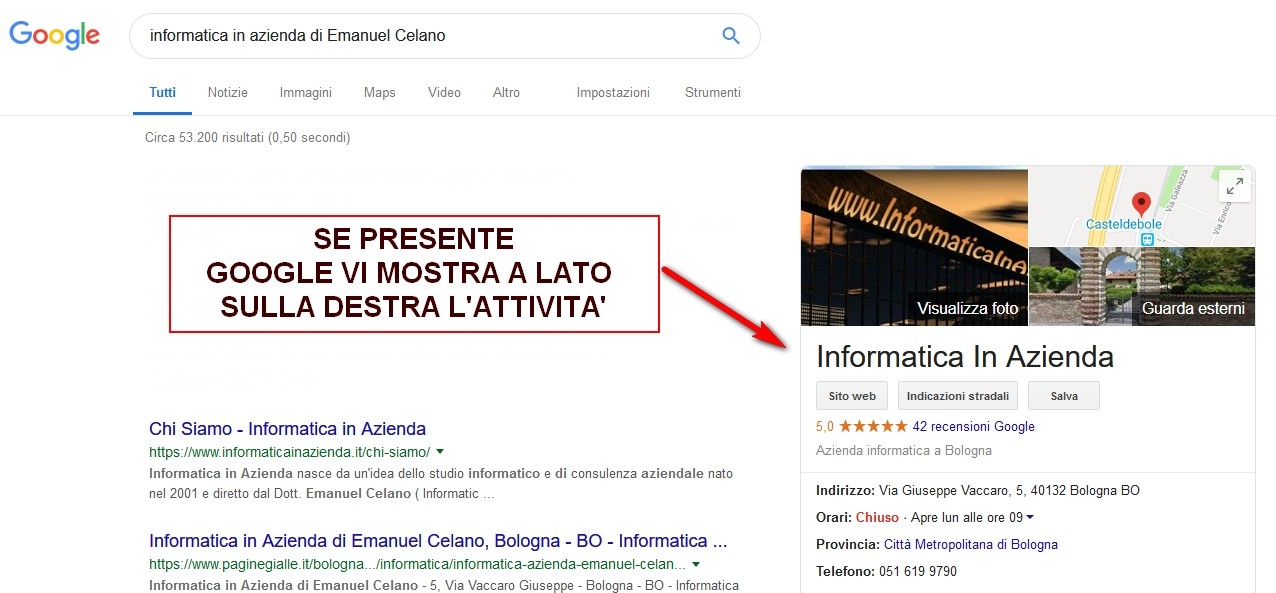Click the address Via Giuseppe Vaccaro, 5

click(1009, 491)
